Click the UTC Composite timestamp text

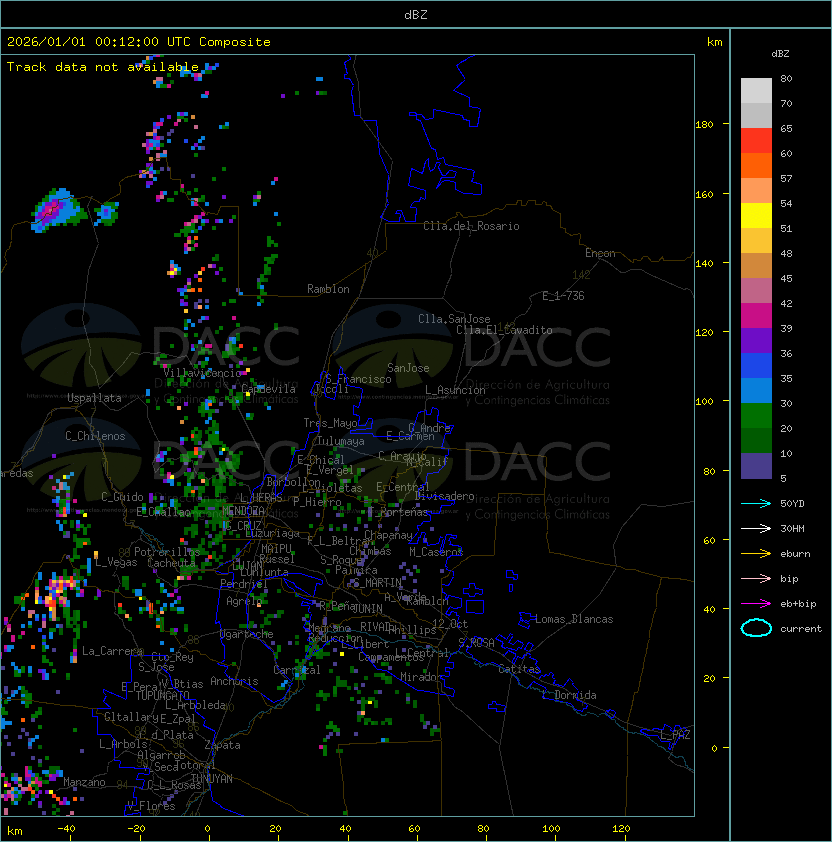tap(139, 42)
